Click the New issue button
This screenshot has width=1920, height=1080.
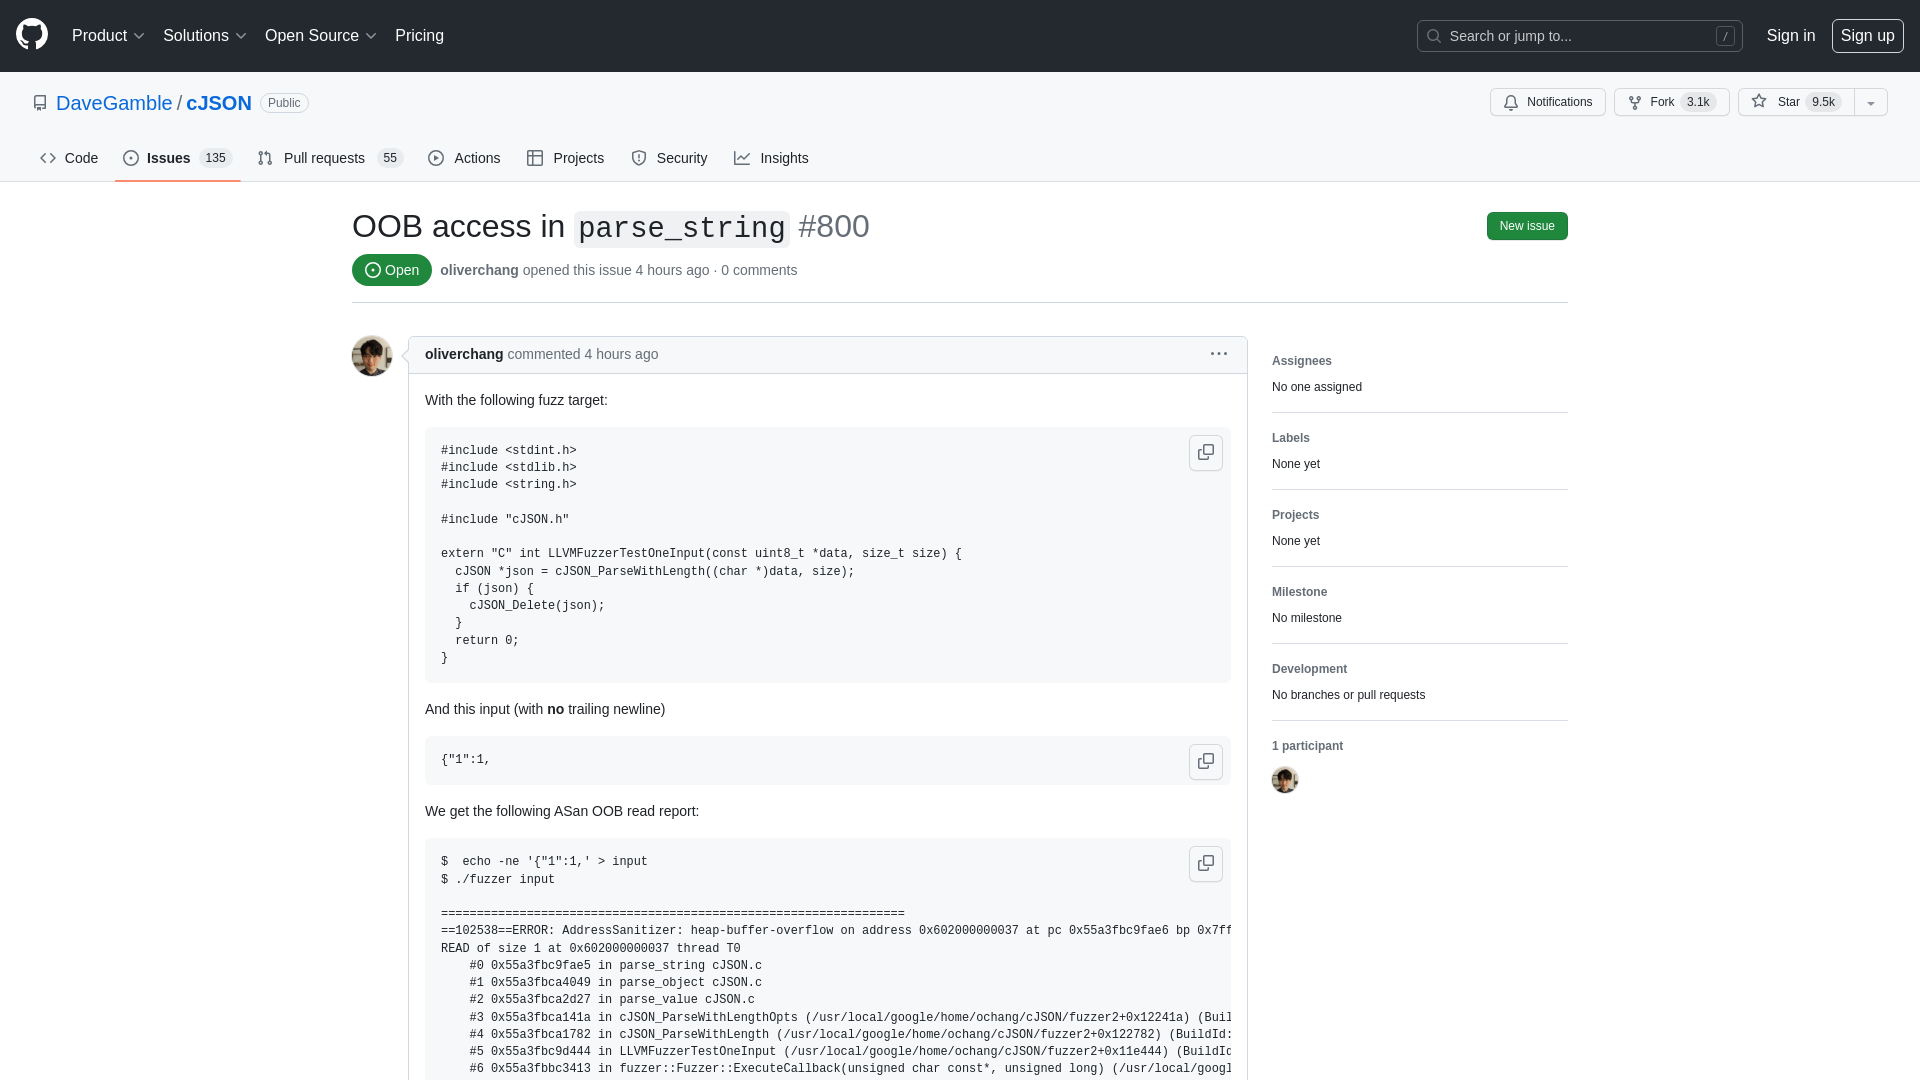(x=1526, y=225)
